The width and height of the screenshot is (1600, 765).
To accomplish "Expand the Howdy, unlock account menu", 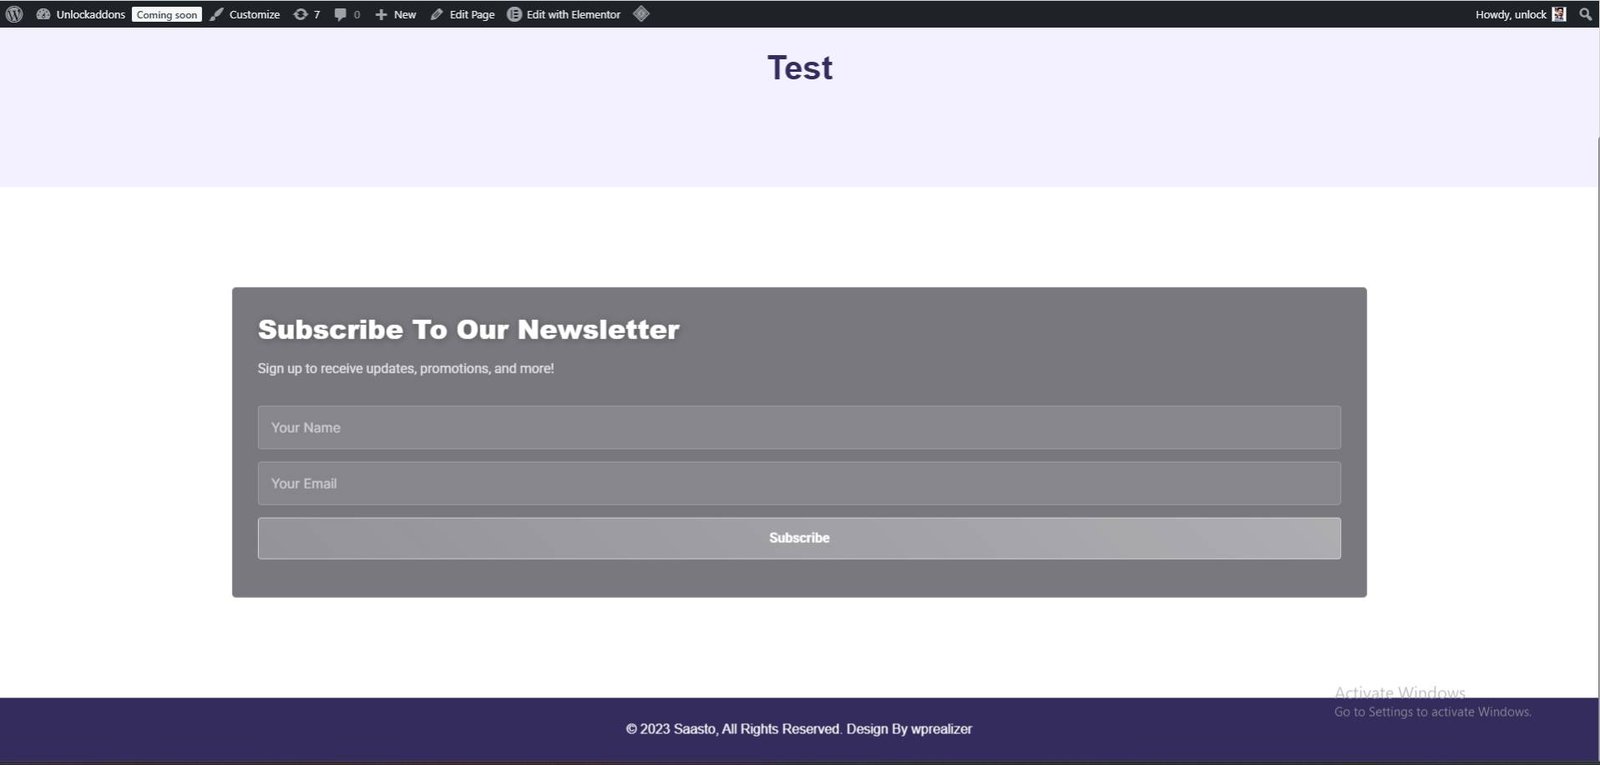I will click(x=1510, y=14).
